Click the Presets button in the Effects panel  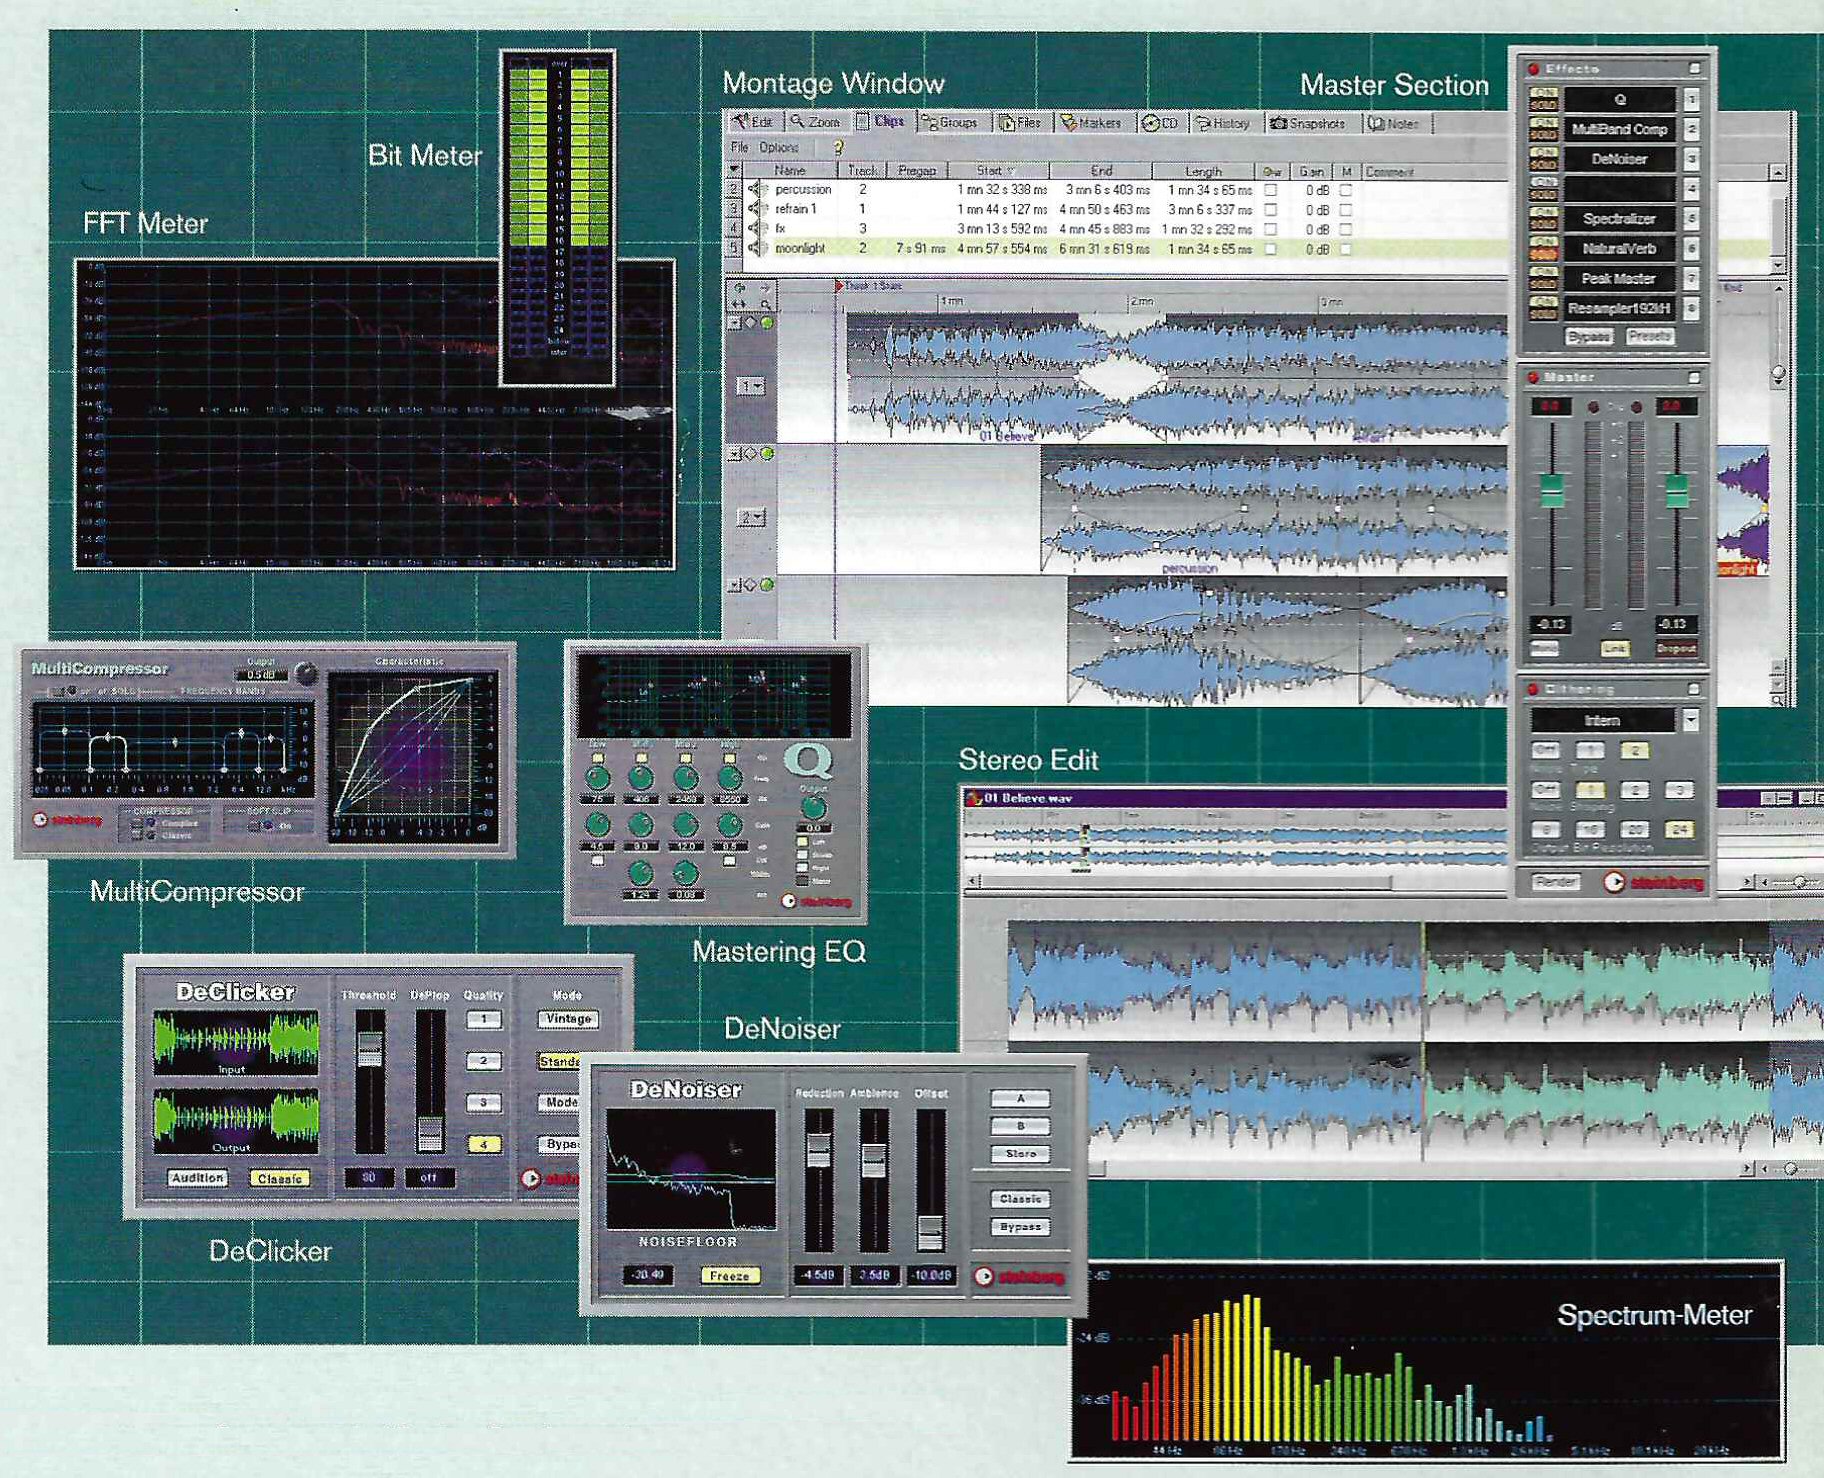coord(1649,336)
